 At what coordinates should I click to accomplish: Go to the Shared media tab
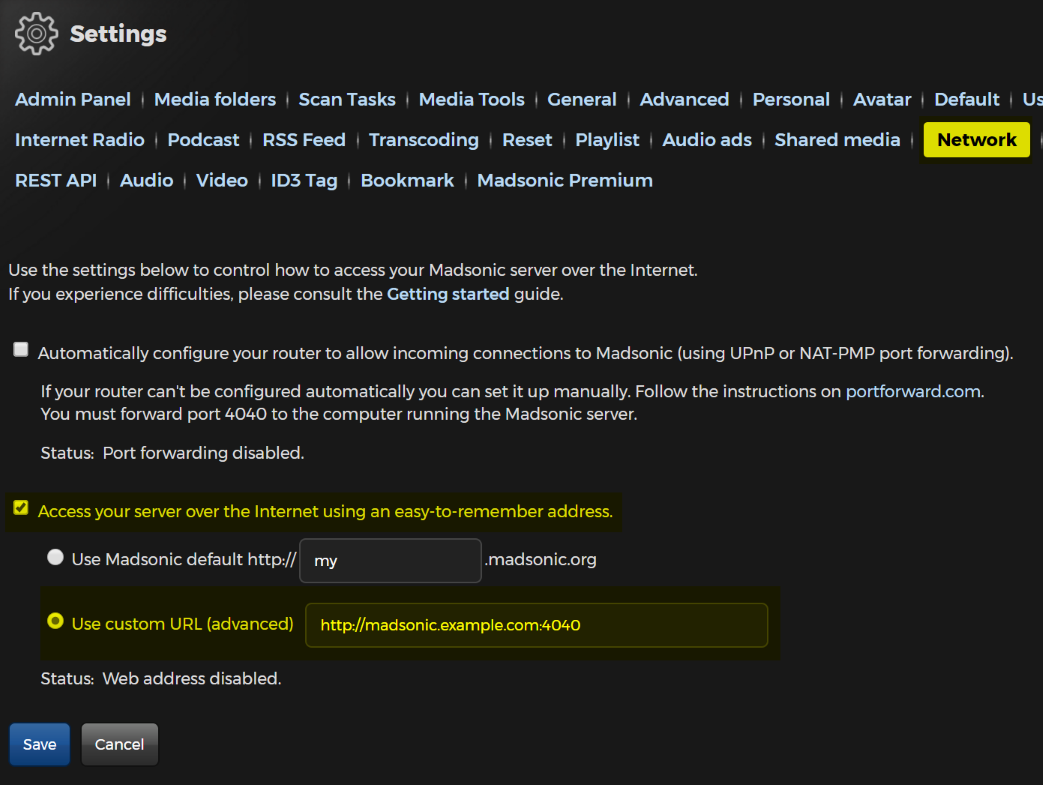838,140
